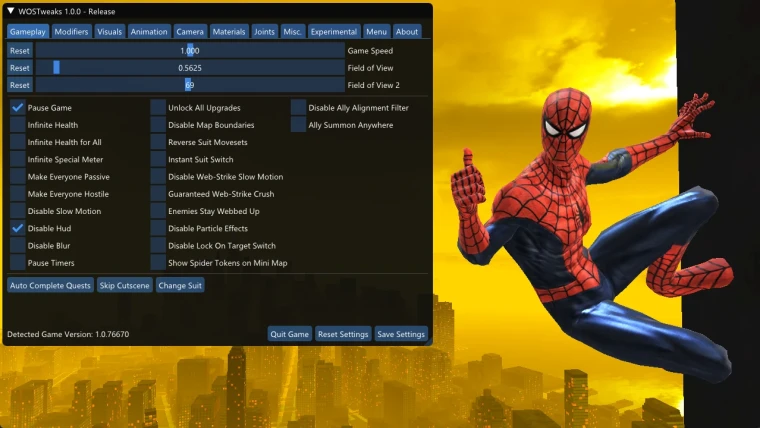Enable Unlock All Upgrades
760x428 pixels.
pyautogui.click(x=158, y=108)
